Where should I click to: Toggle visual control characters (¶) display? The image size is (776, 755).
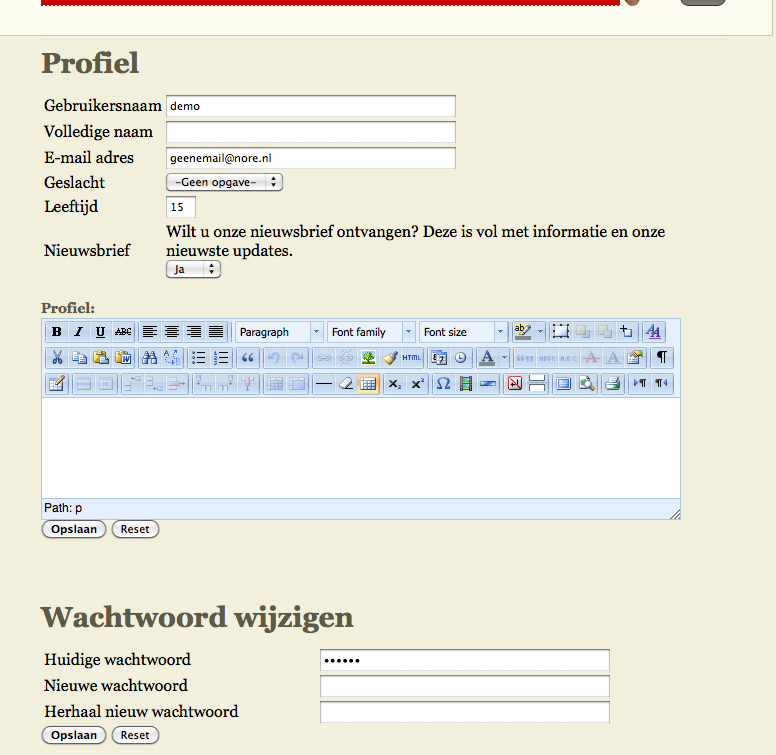[x=662, y=358]
